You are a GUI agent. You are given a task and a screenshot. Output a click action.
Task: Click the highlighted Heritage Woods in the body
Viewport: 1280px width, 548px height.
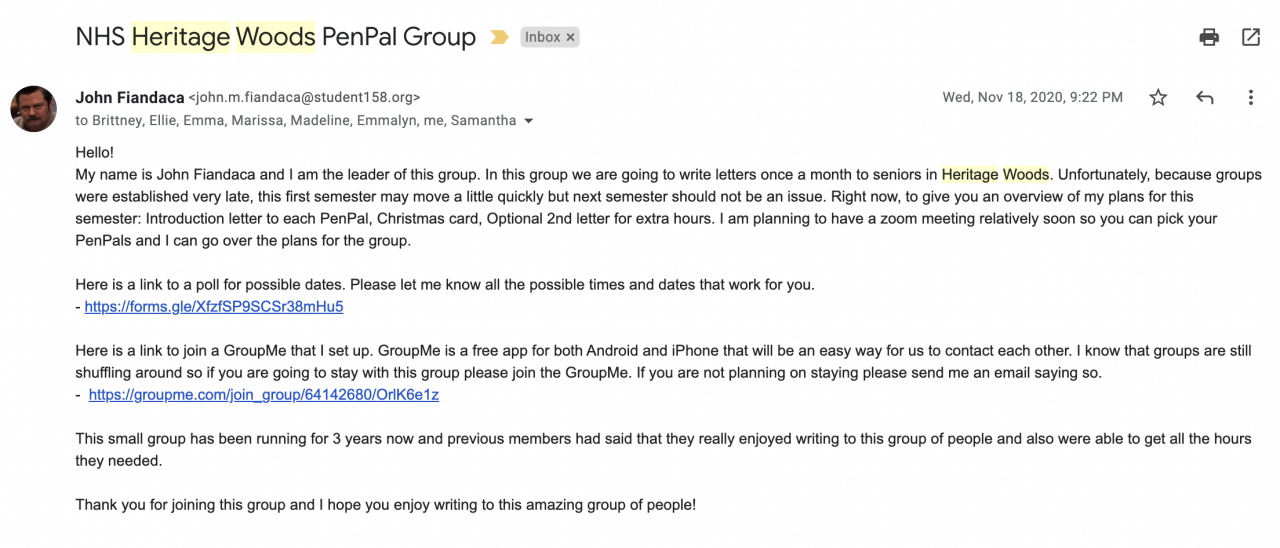click(x=995, y=175)
